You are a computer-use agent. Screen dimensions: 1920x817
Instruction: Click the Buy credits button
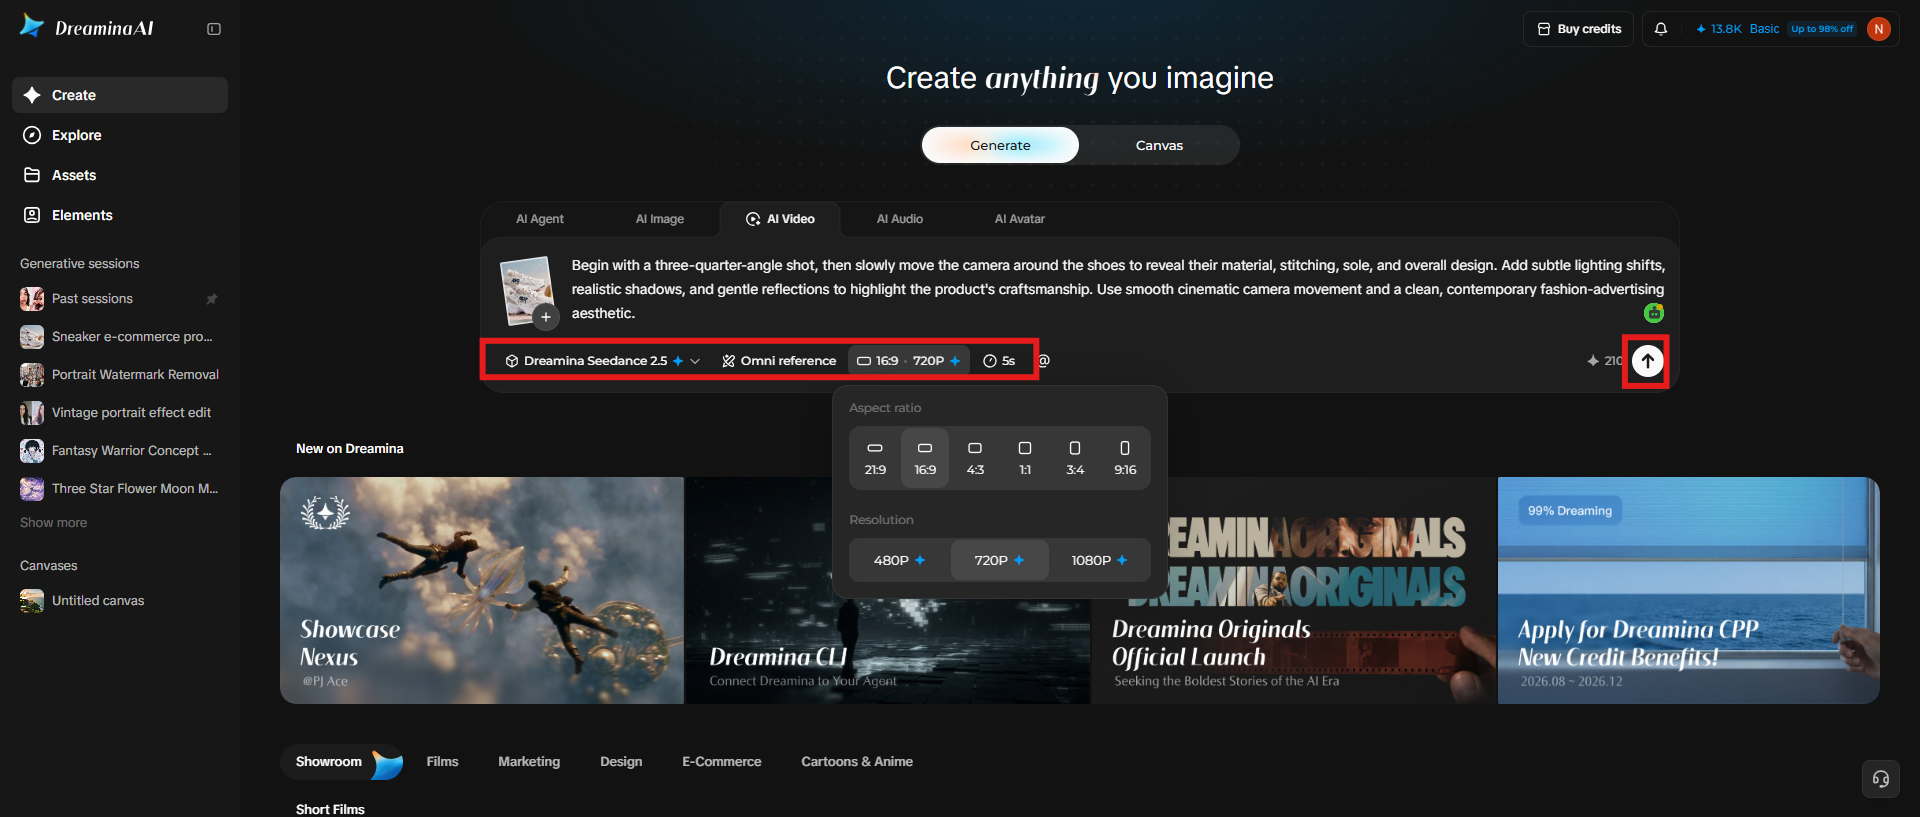(1579, 29)
